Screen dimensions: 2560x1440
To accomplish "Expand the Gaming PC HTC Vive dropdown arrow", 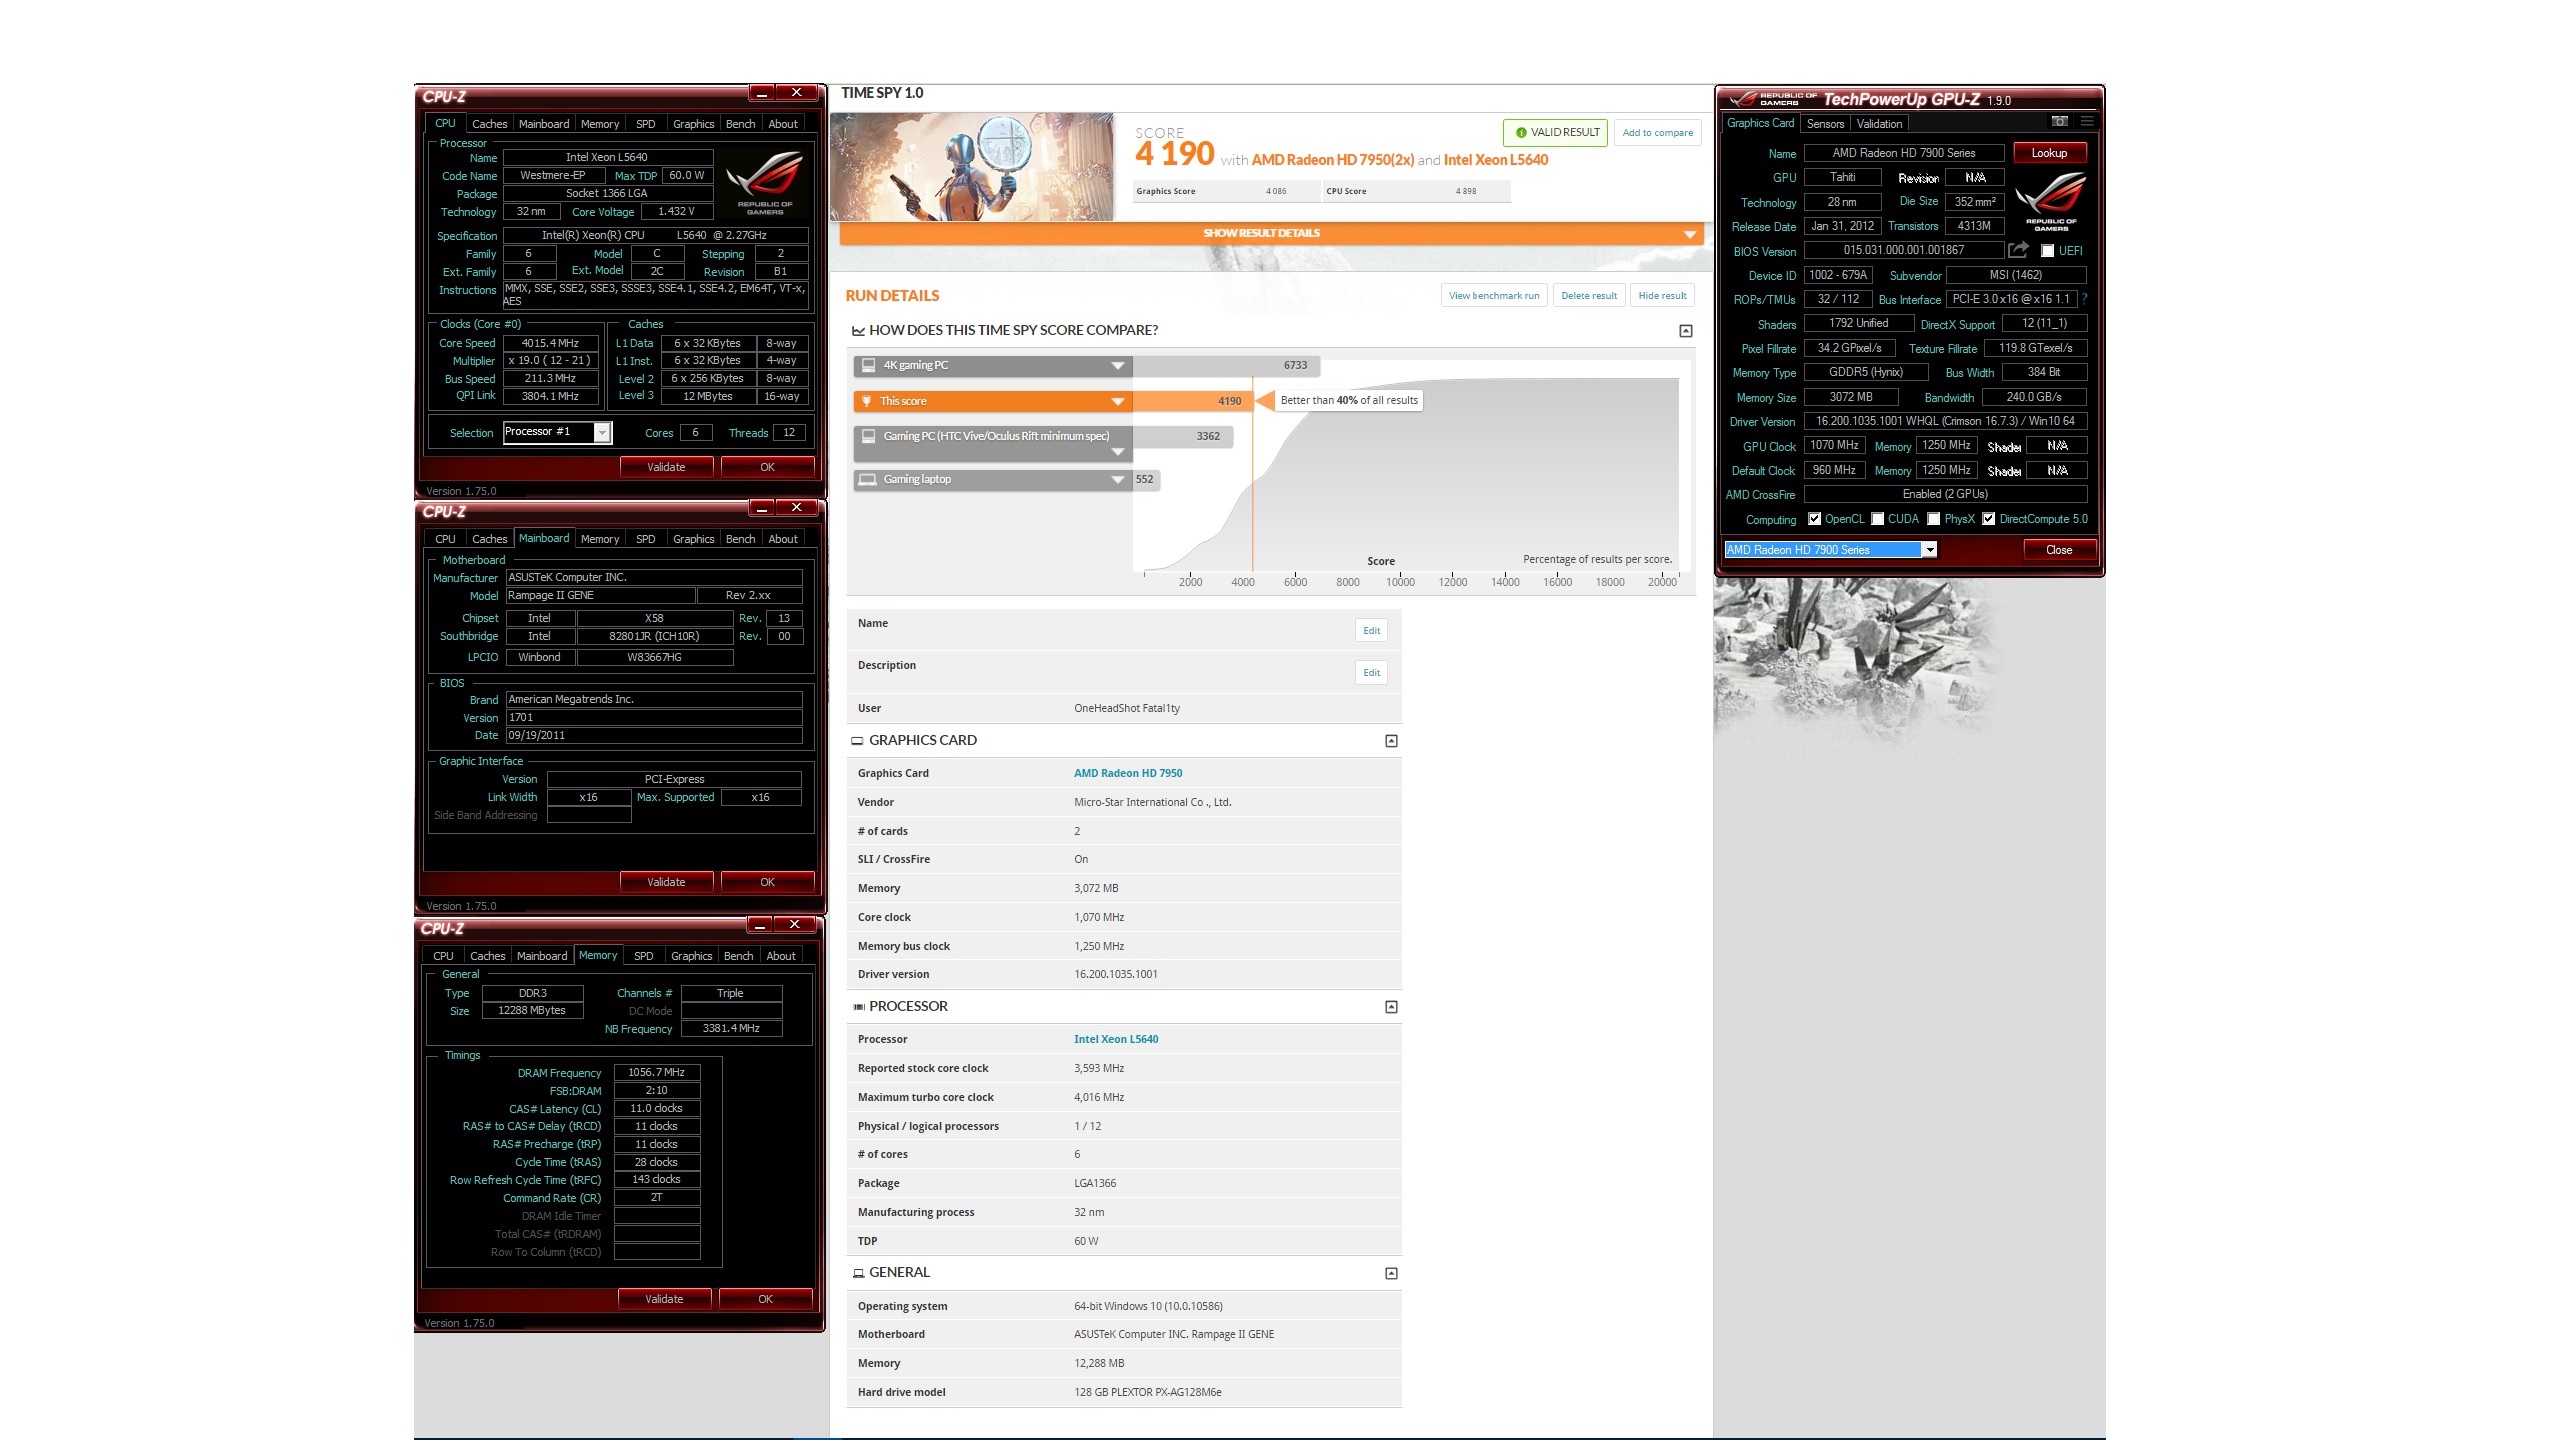I will coord(1118,452).
